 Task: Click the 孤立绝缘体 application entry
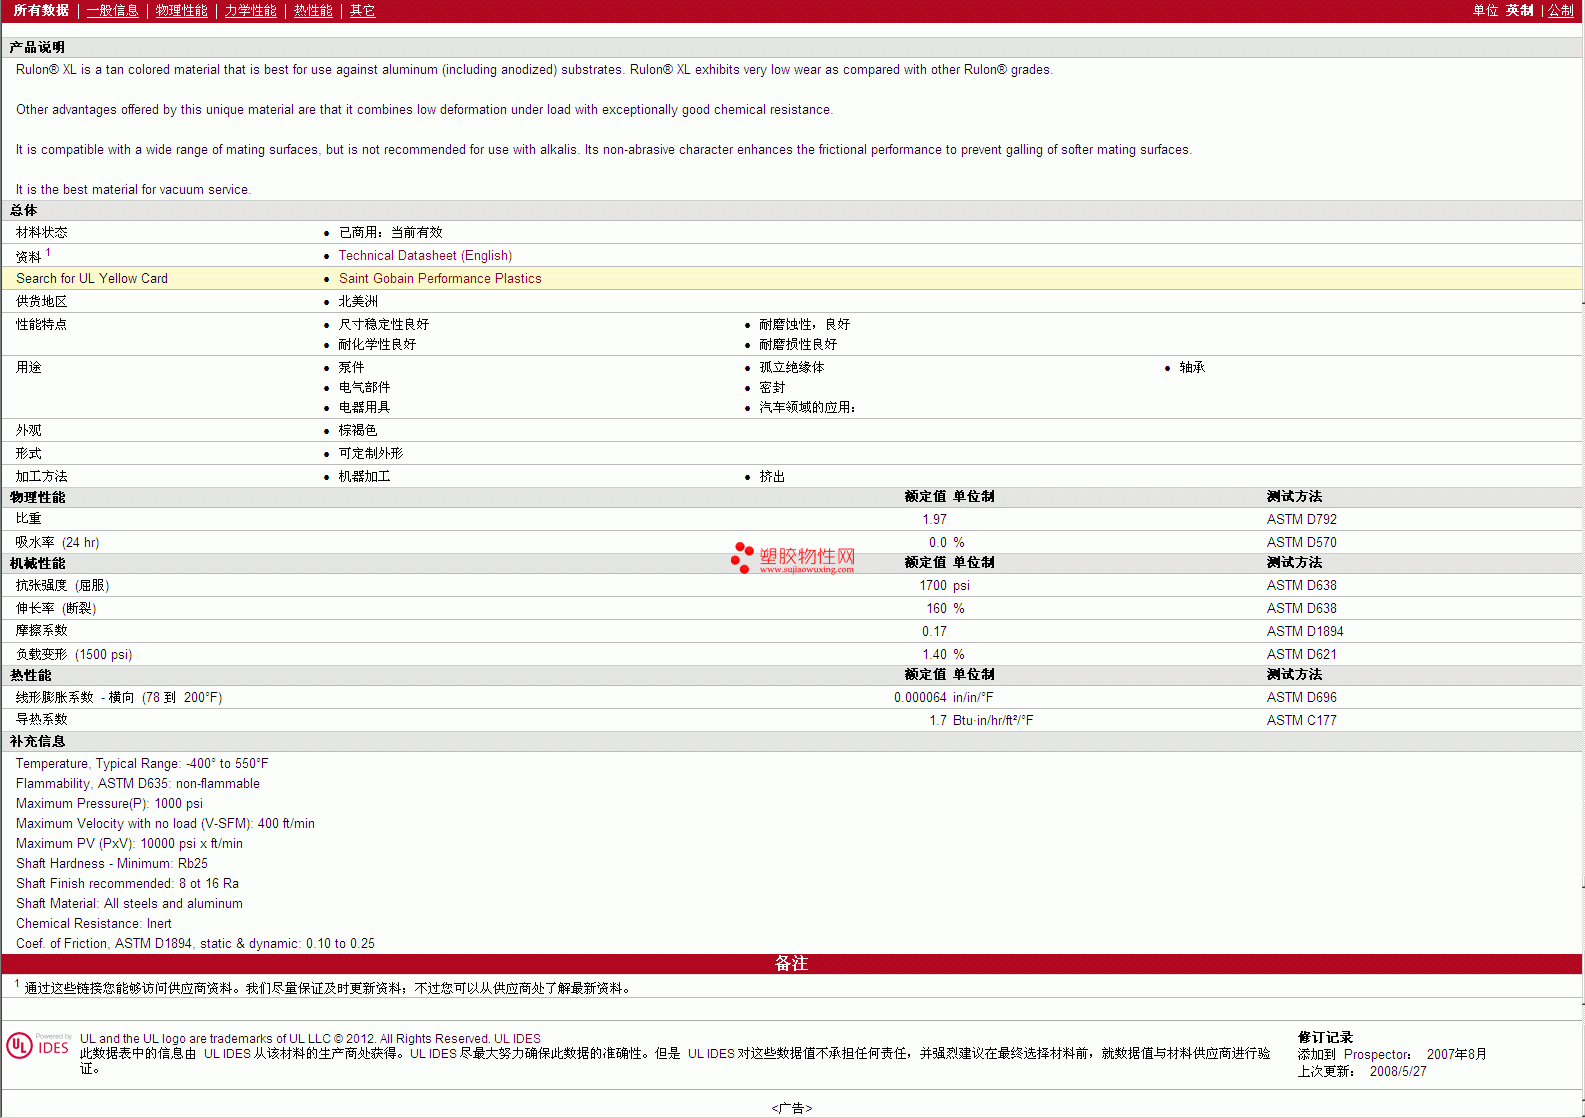pos(791,367)
